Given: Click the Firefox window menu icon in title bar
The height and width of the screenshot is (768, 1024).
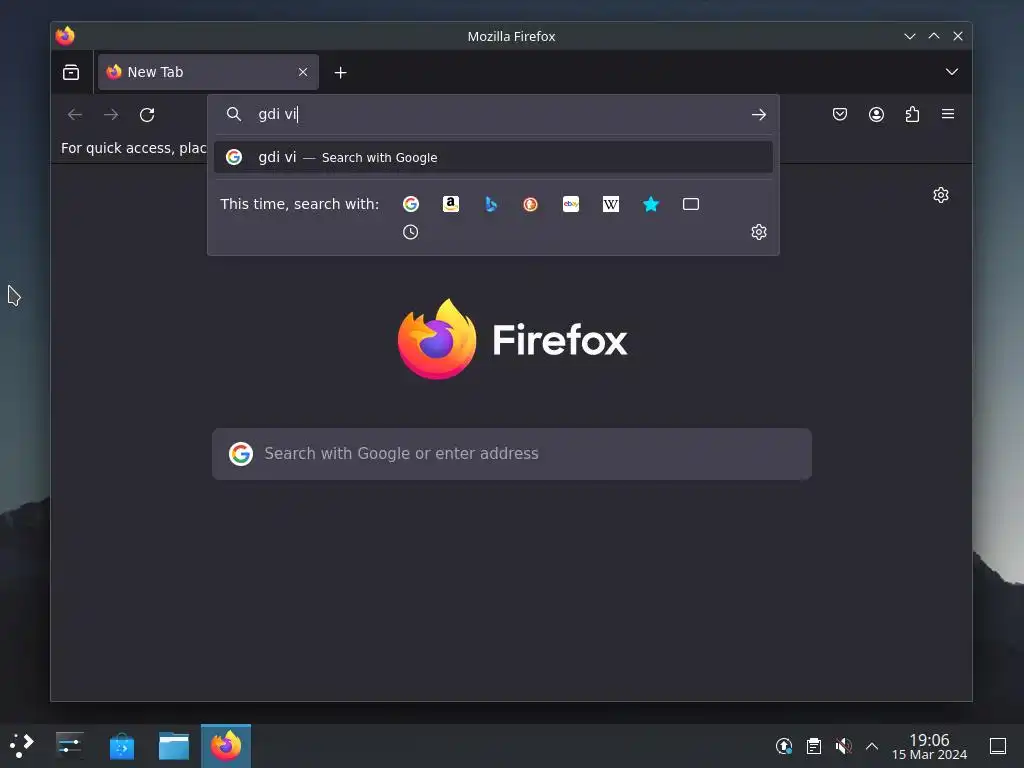Looking at the screenshot, I should click(65, 36).
